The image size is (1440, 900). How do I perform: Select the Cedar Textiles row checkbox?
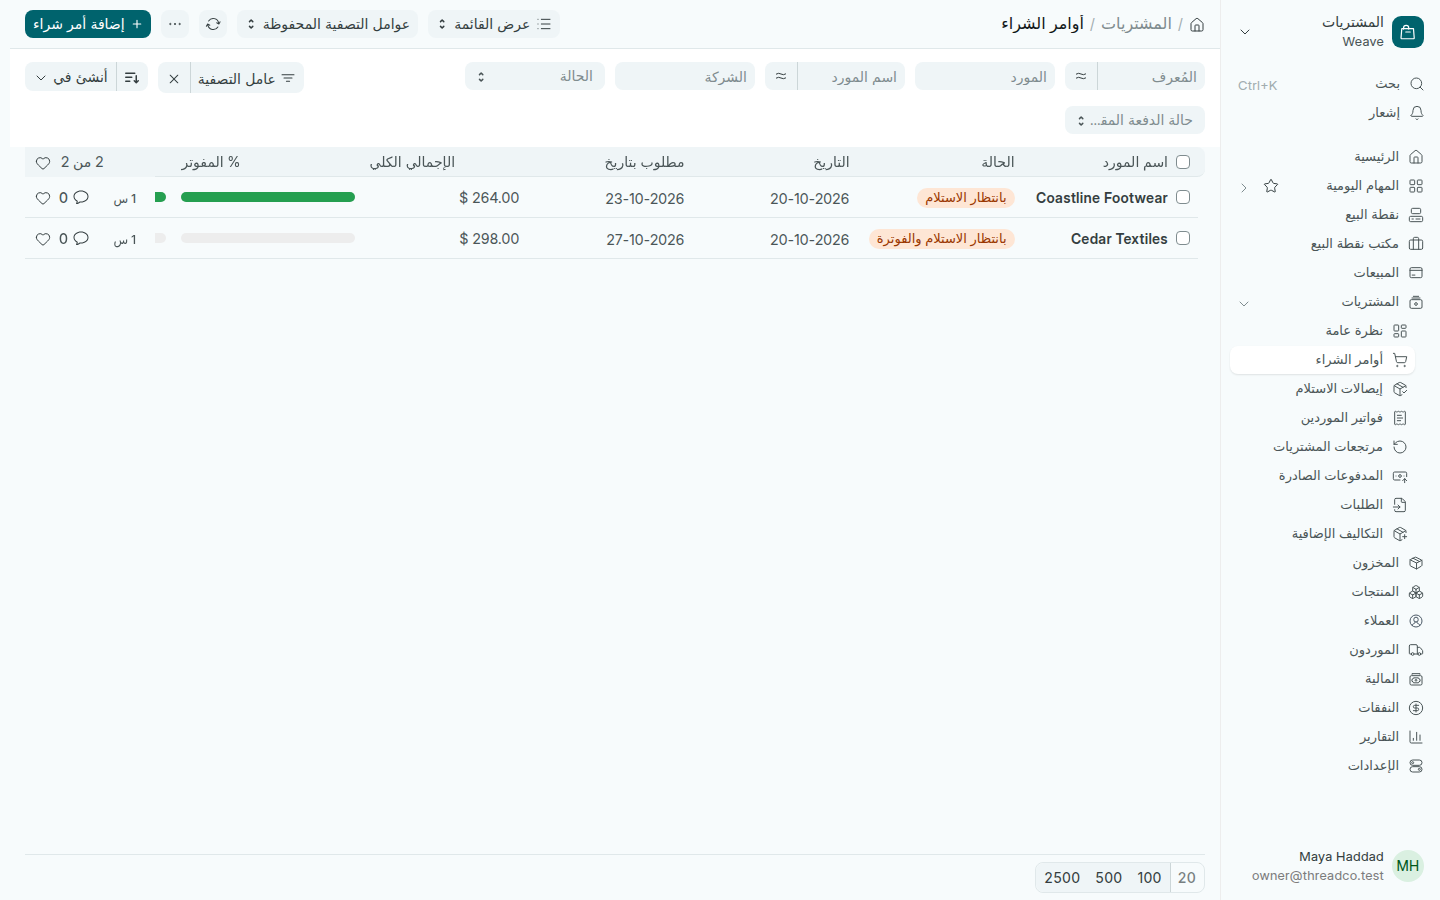click(x=1183, y=238)
